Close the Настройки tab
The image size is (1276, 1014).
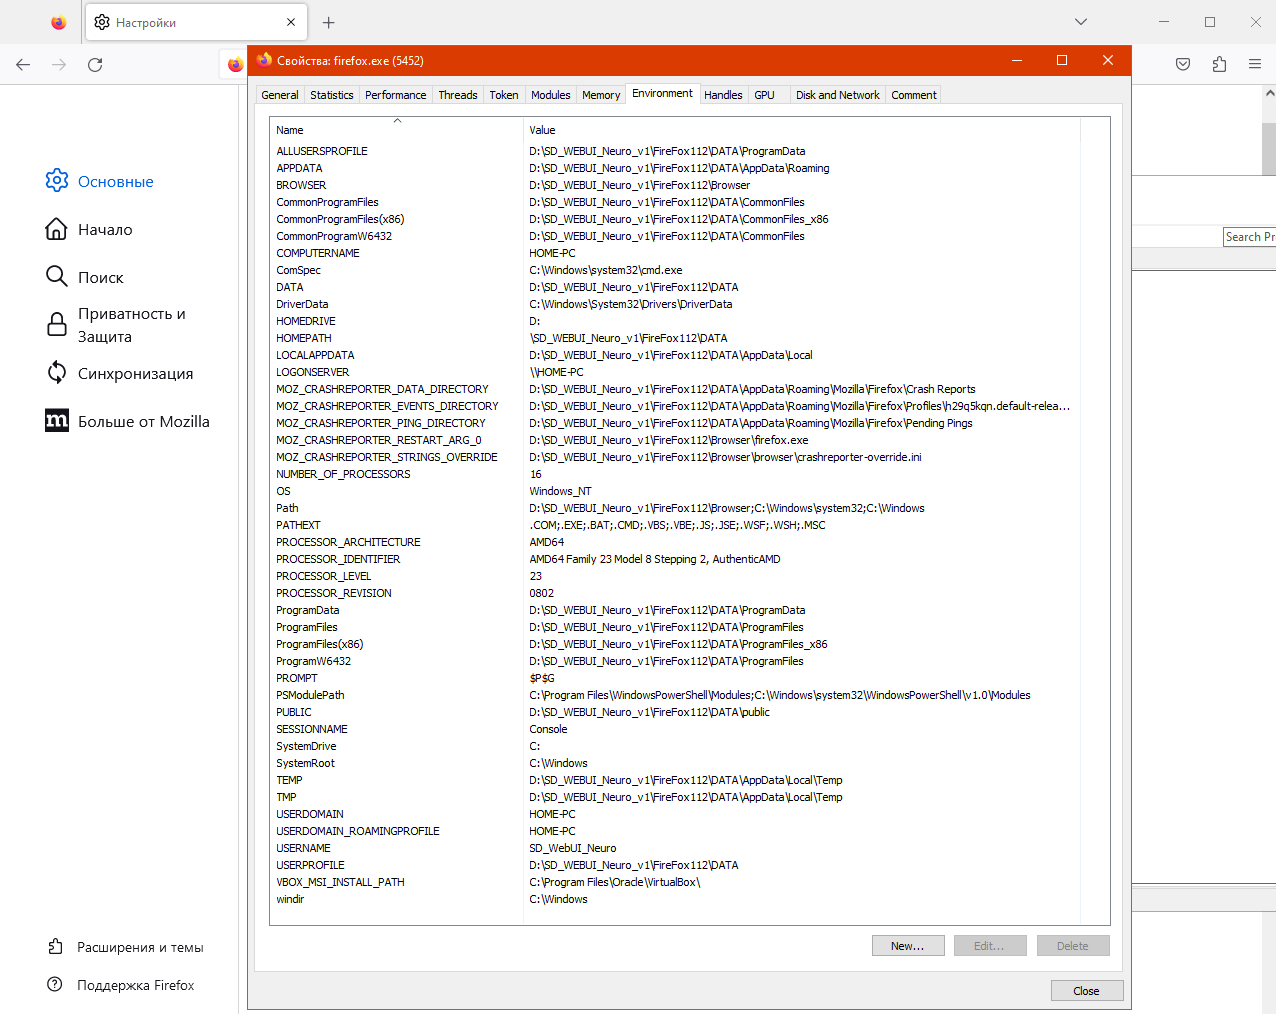[x=291, y=22]
